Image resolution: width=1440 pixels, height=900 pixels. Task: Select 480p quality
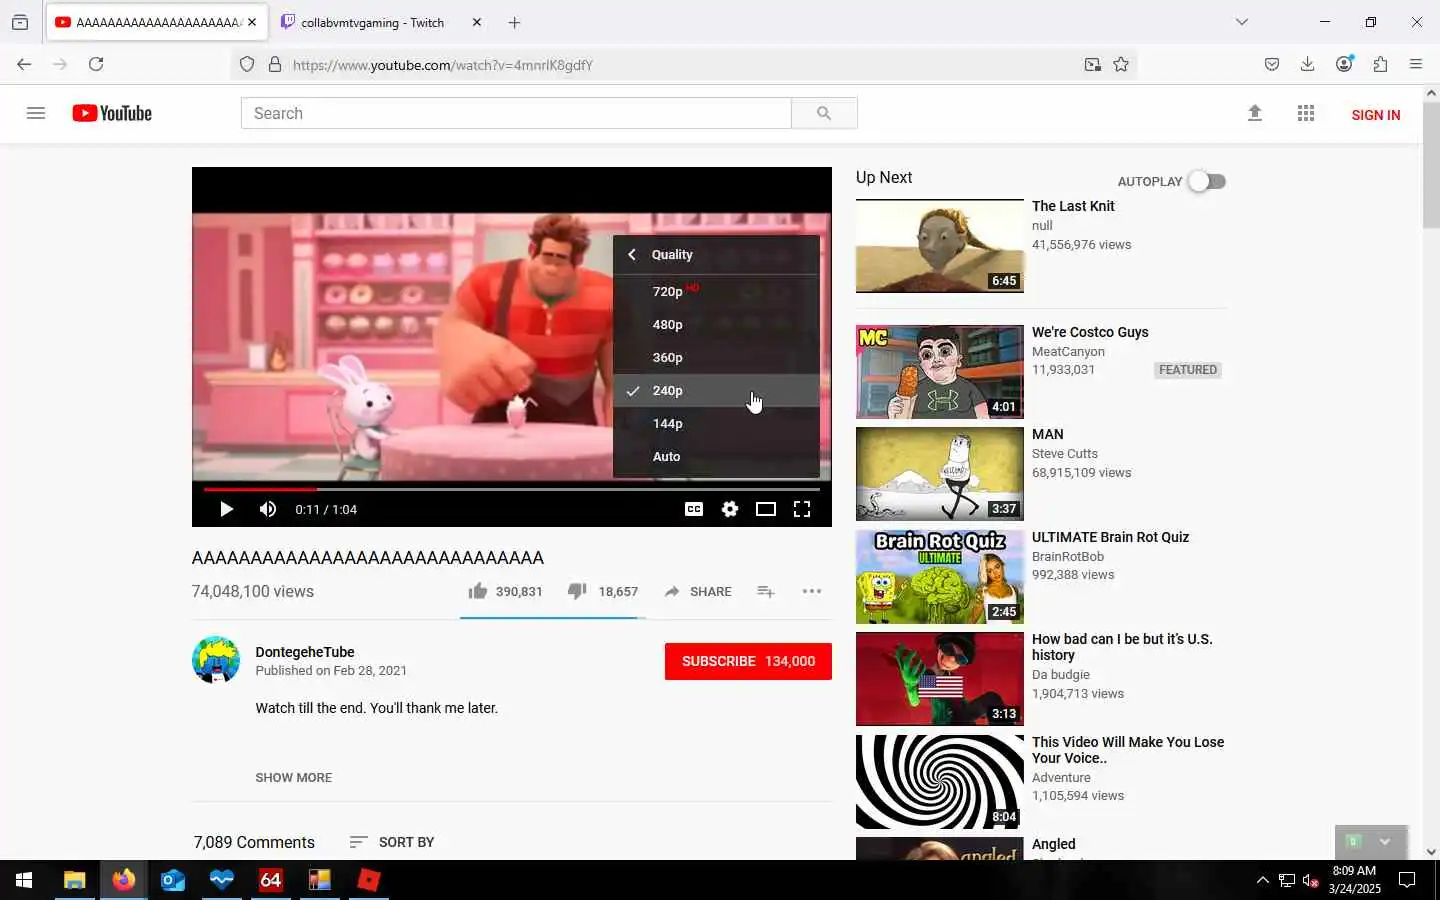[716, 324]
